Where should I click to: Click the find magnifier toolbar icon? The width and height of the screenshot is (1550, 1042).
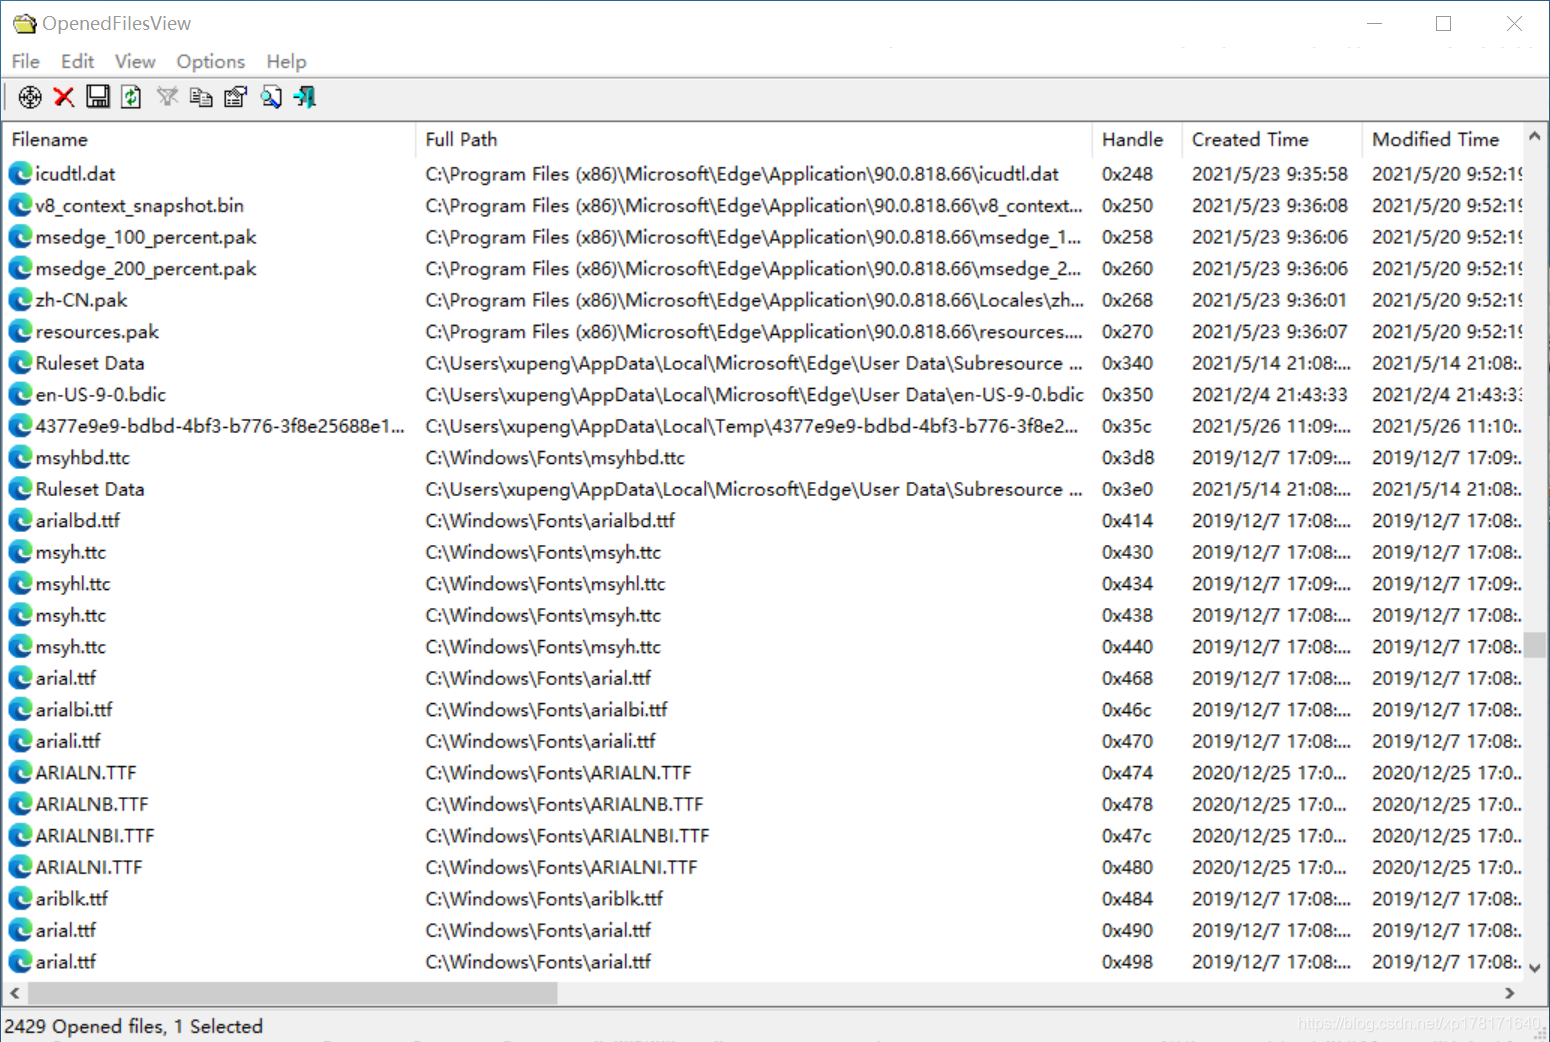click(271, 97)
